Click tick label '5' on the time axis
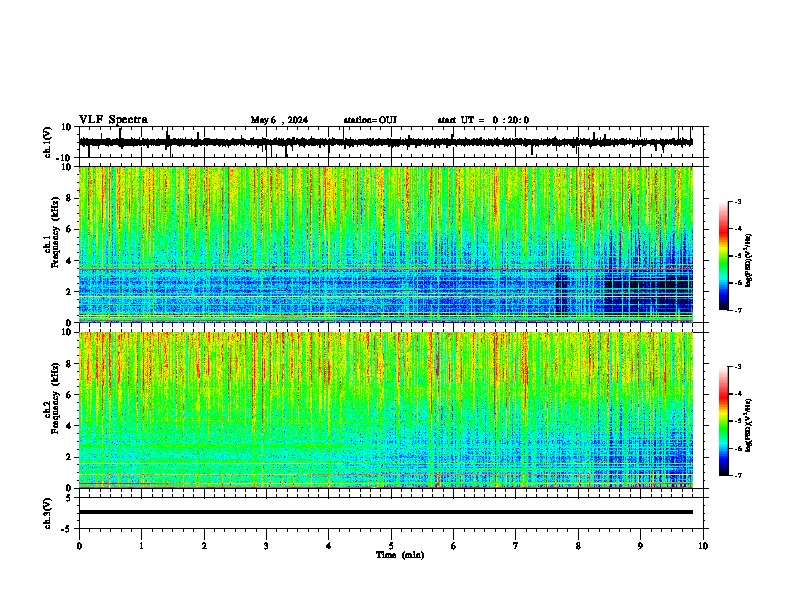 click(x=391, y=546)
